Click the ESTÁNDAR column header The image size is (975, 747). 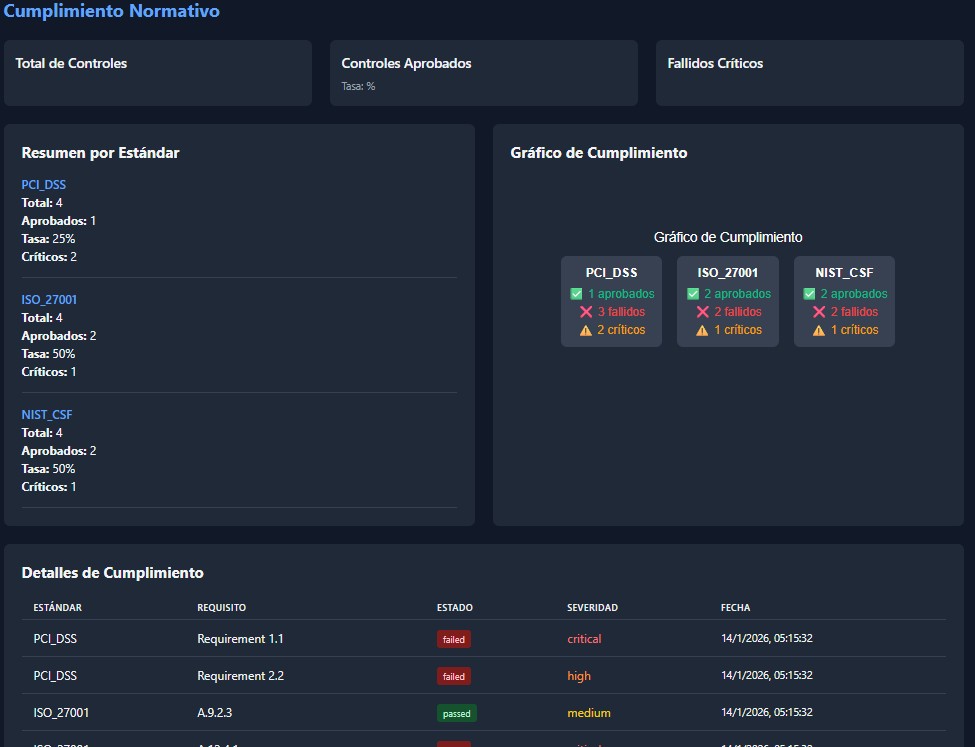pyautogui.click(x=58, y=608)
